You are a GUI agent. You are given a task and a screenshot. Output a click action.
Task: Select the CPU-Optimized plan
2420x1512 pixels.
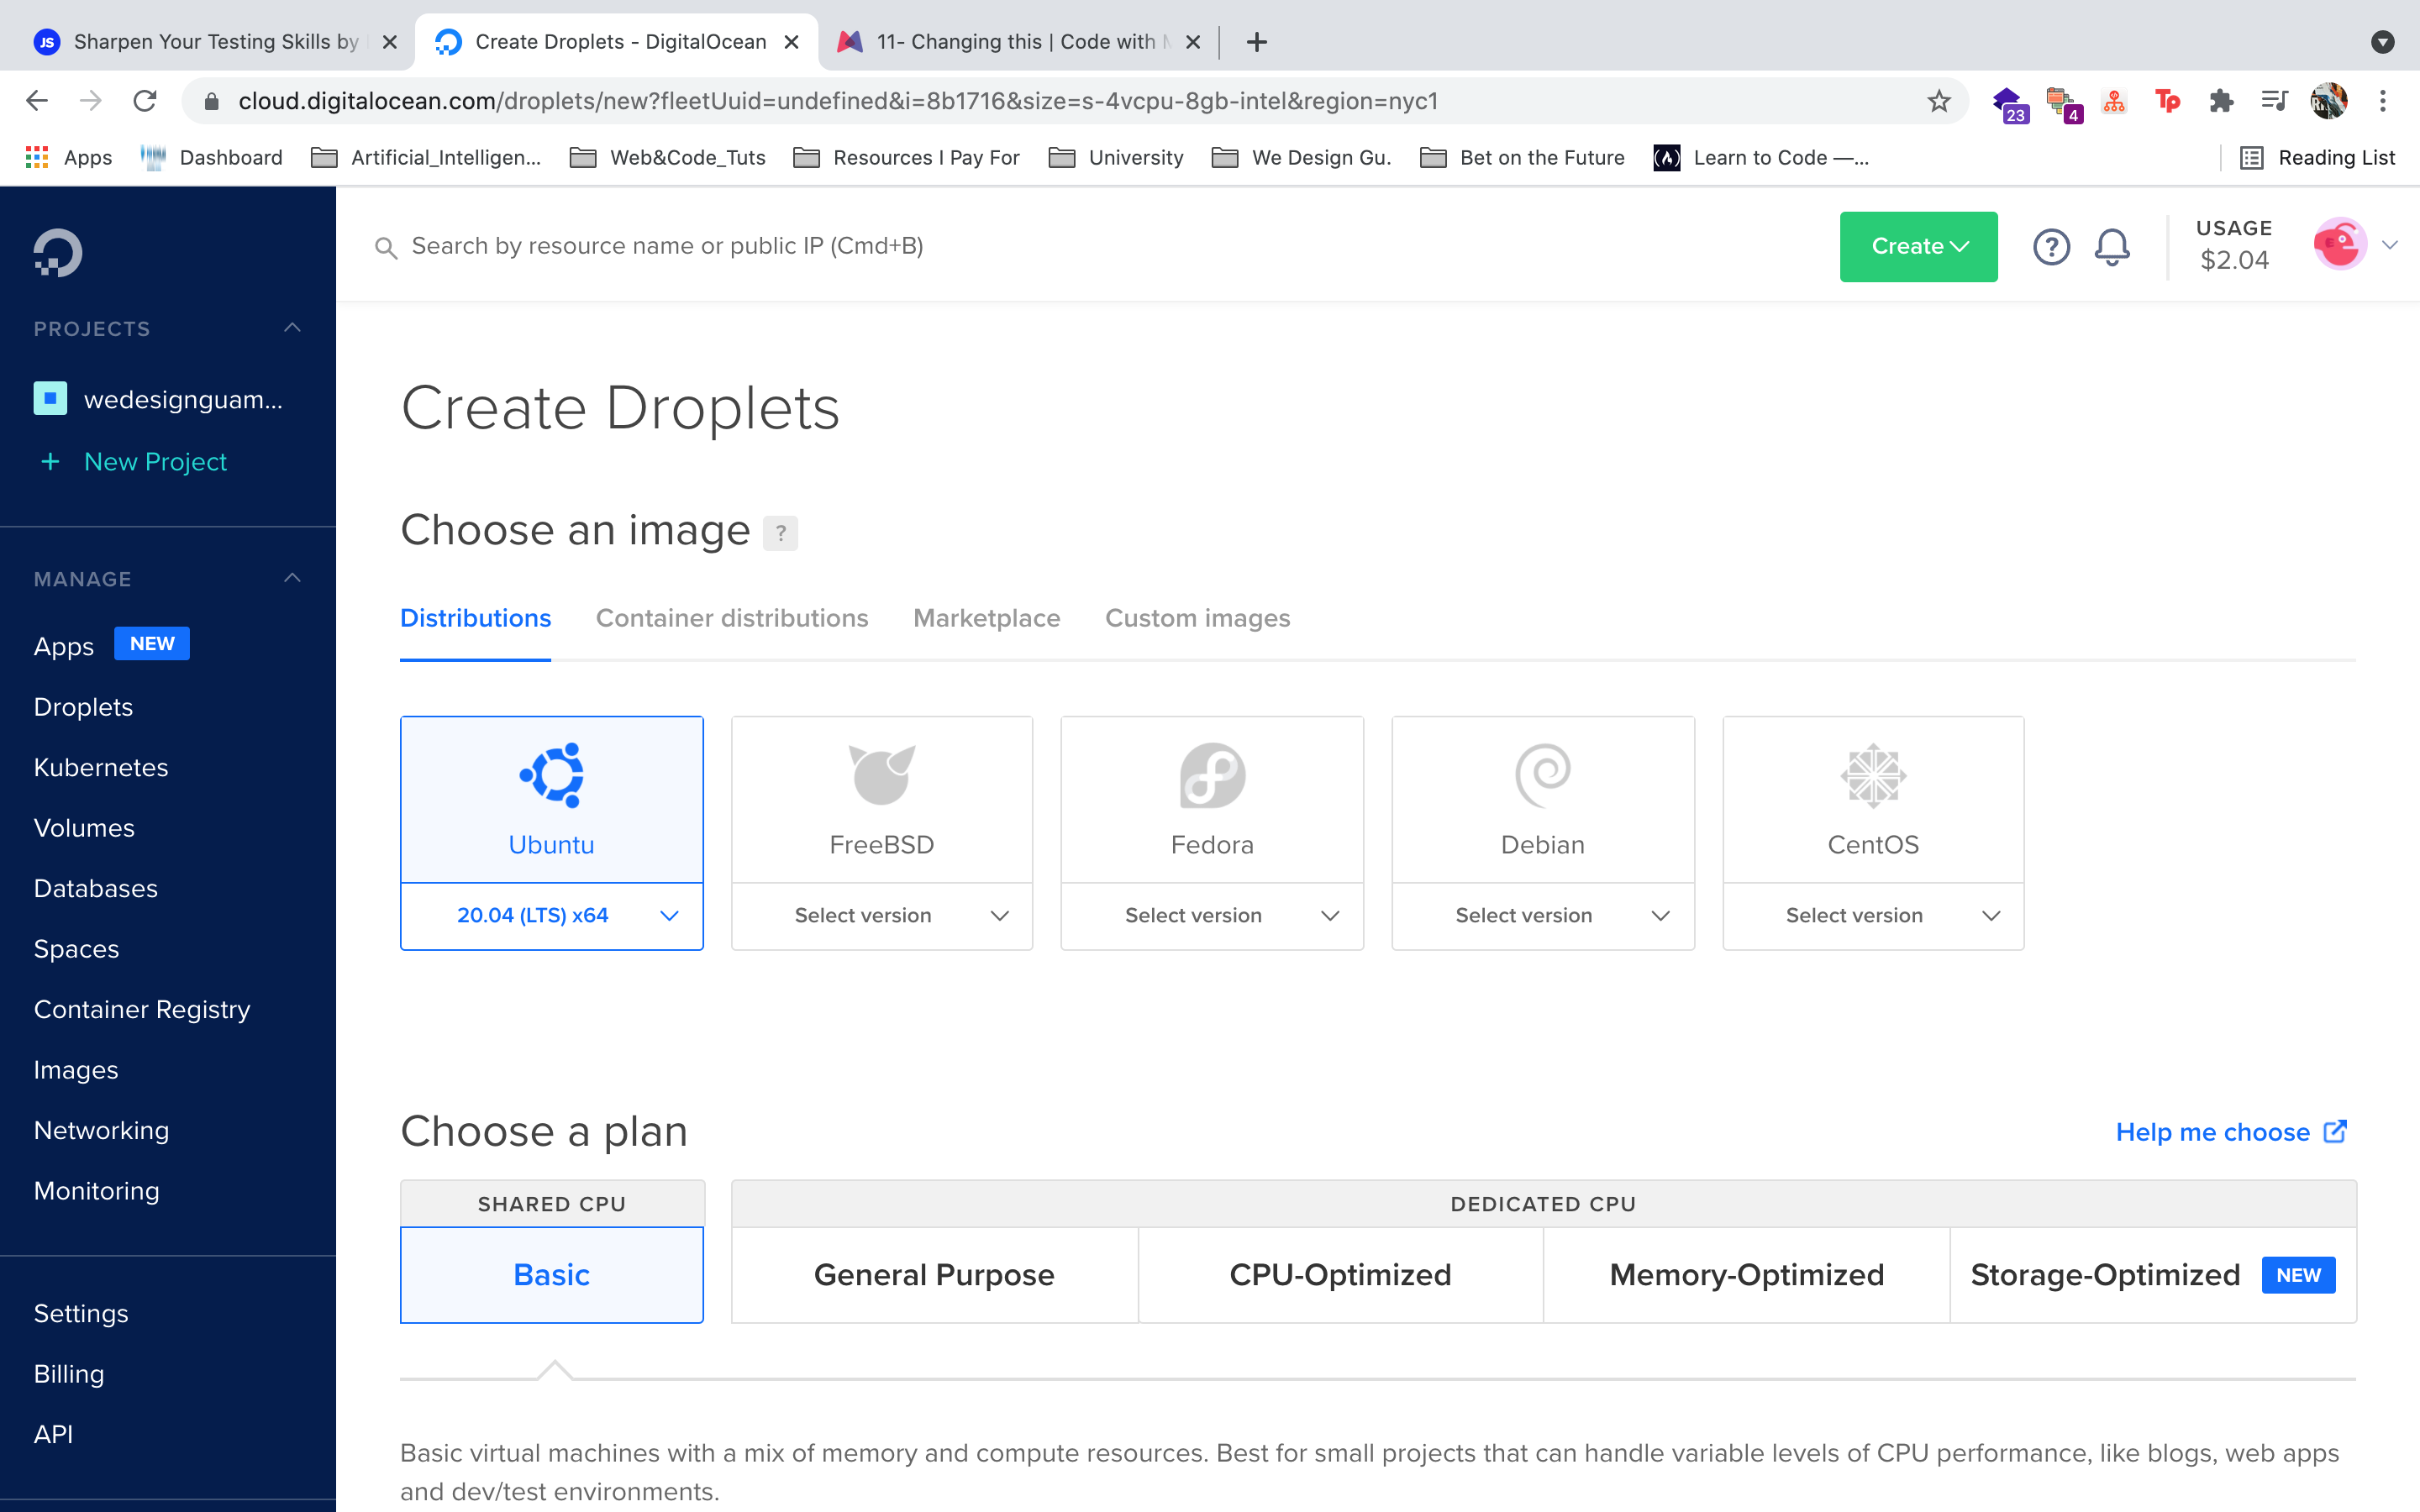(1340, 1274)
